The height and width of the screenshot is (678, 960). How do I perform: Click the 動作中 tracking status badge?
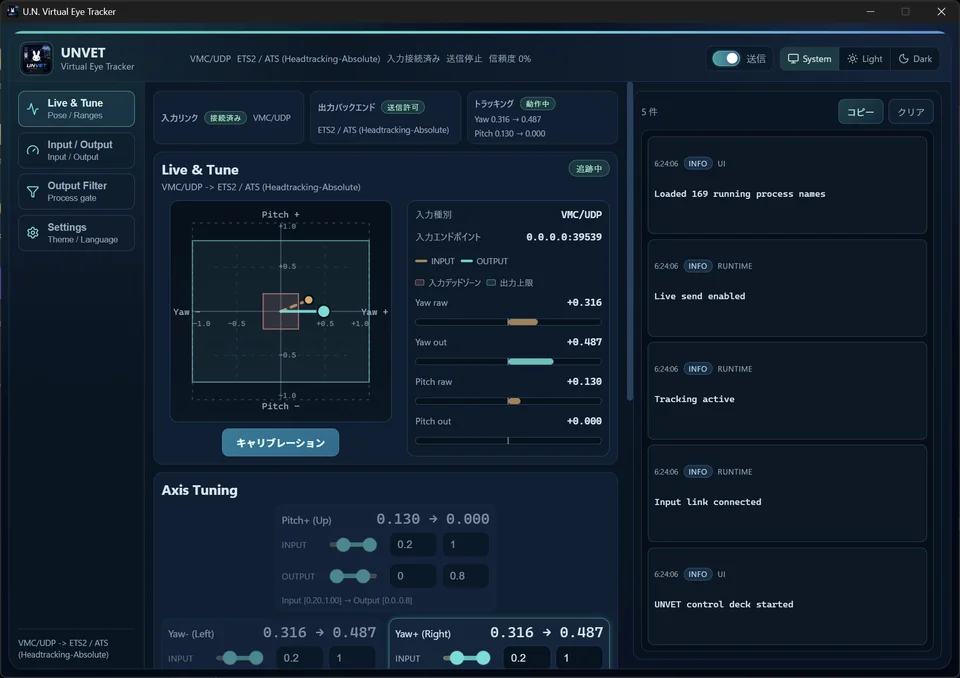[538, 104]
